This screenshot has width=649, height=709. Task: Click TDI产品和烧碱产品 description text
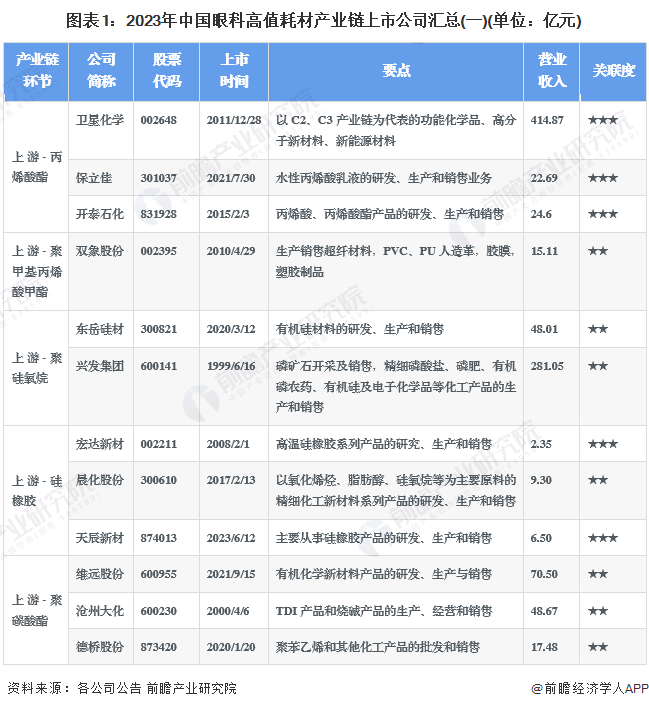coord(384,611)
